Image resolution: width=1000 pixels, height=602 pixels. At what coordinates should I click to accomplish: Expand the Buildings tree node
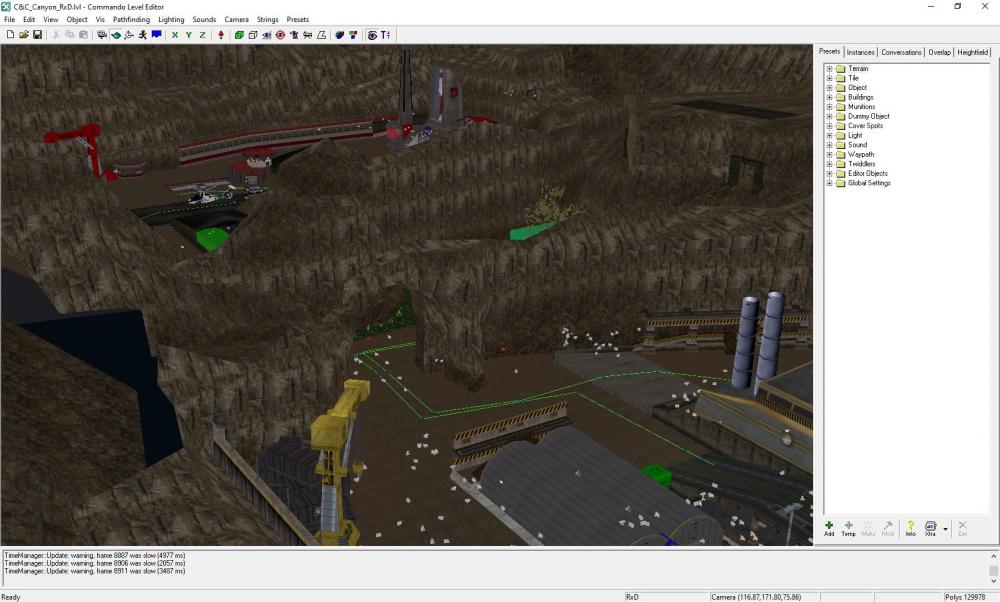click(x=829, y=98)
